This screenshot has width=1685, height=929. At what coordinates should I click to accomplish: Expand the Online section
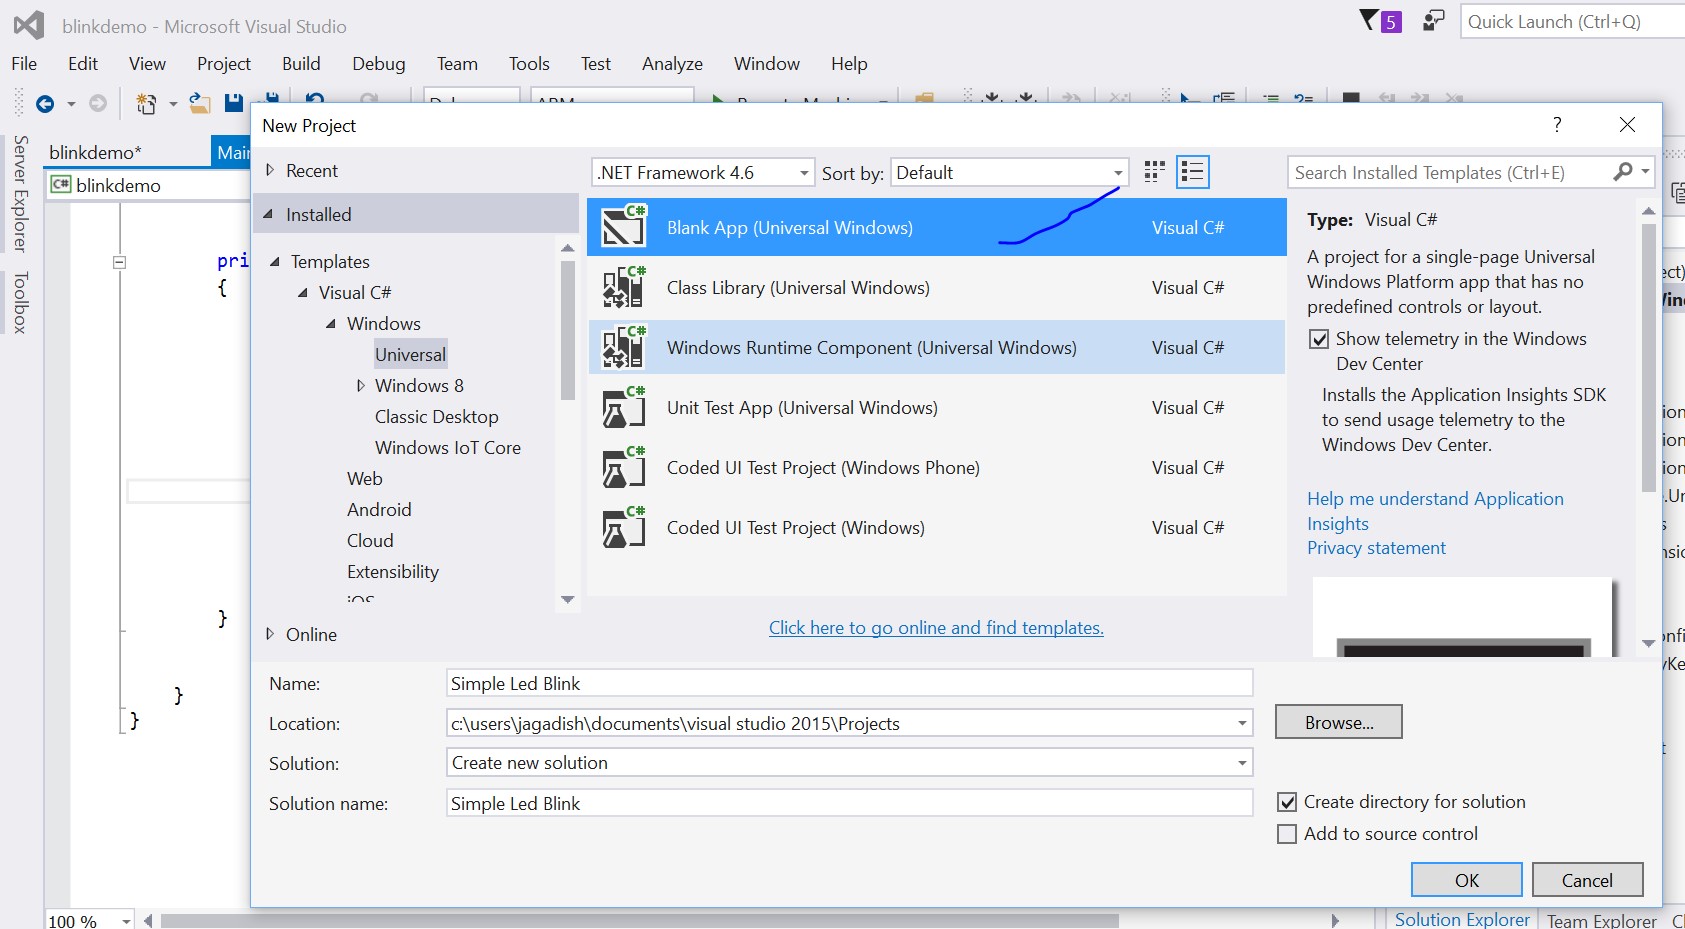tap(269, 634)
